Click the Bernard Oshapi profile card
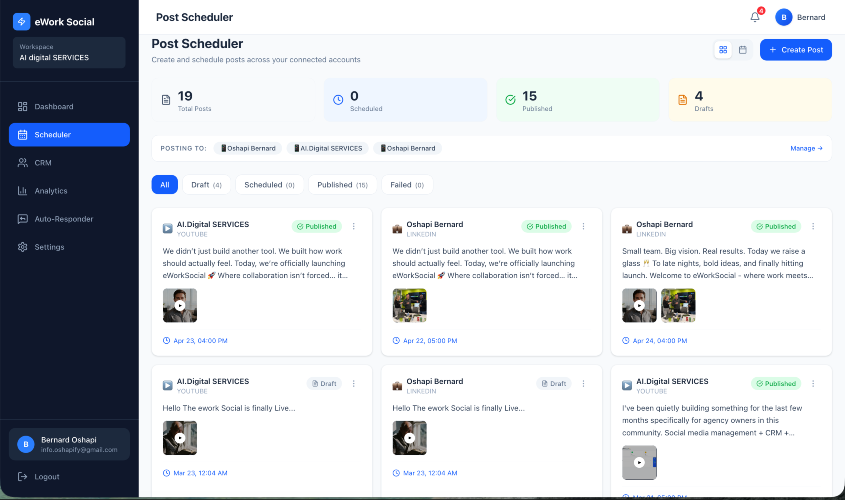This screenshot has height=500, width=845. pyautogui.click(x=69, y=445)
